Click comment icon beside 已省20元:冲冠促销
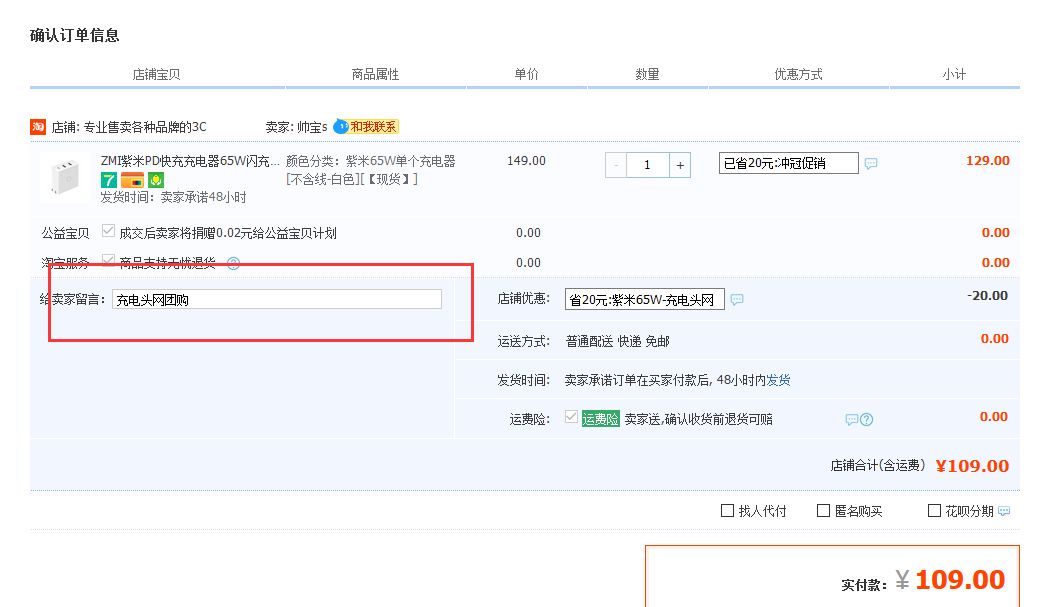 click(871, 164)
